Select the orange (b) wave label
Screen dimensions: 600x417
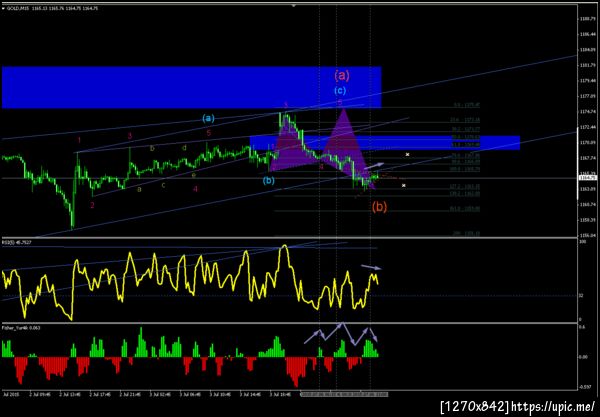pyautogui.click(x=379, y=207)
